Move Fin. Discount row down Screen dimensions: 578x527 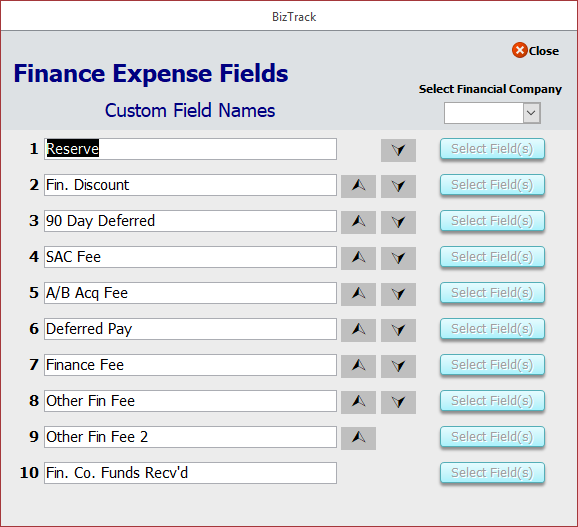pos(398,186)
